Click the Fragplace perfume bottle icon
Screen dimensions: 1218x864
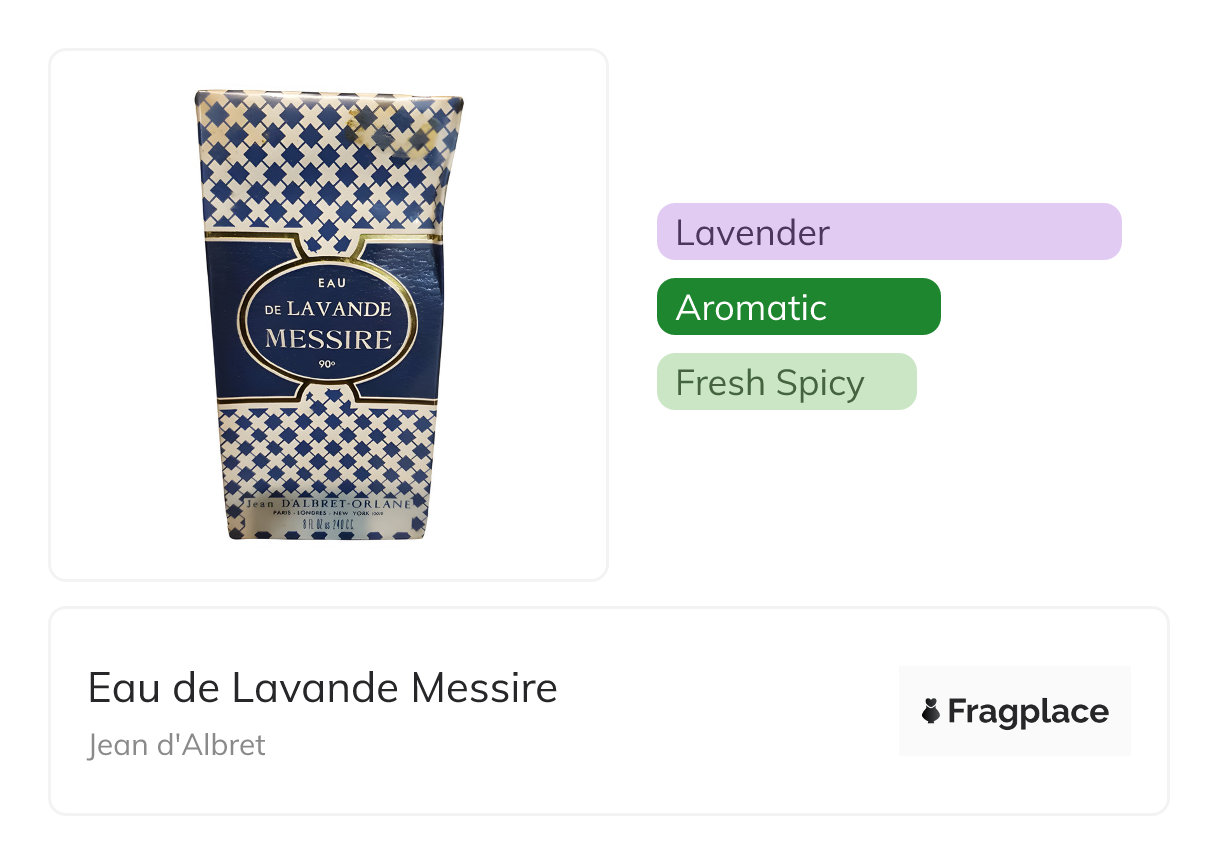click(931, 711)
